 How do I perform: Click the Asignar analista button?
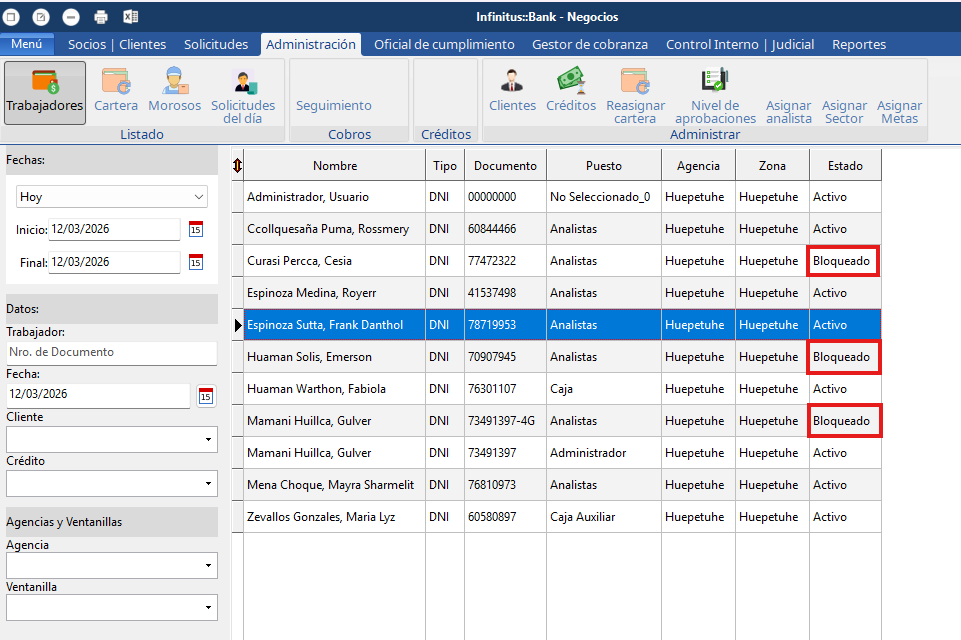point(788,111)
